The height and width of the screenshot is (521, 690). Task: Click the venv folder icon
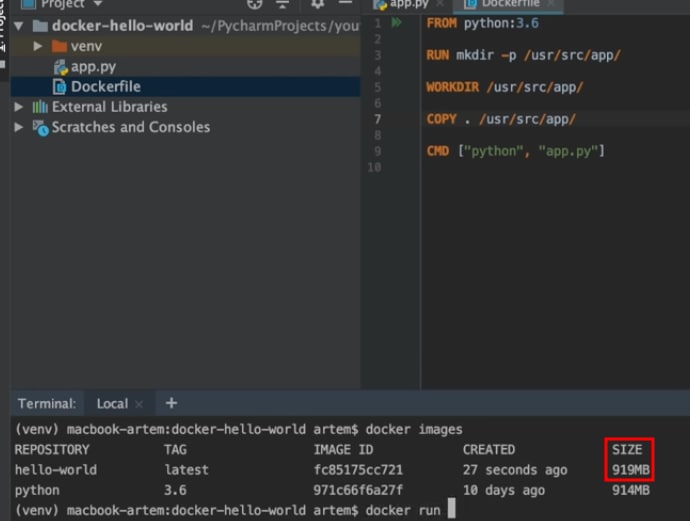[x=59, y=46]
